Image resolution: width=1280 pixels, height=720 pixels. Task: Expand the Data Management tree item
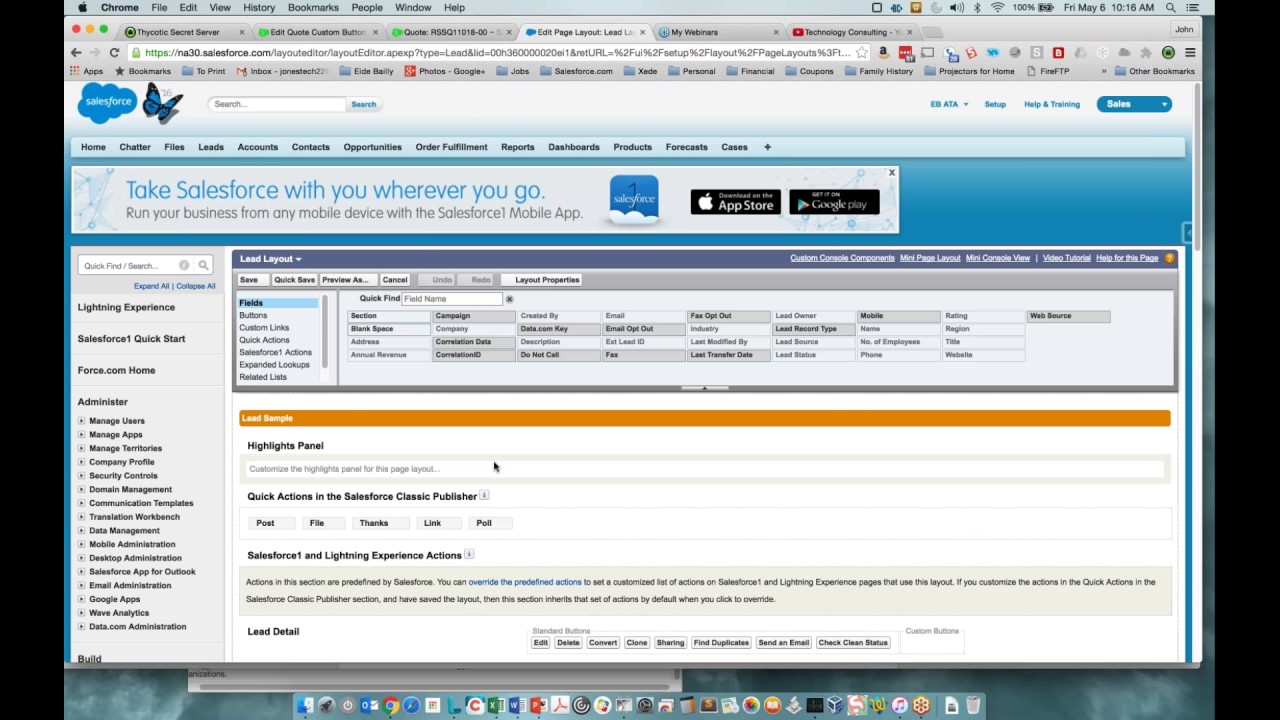point(82,530)
